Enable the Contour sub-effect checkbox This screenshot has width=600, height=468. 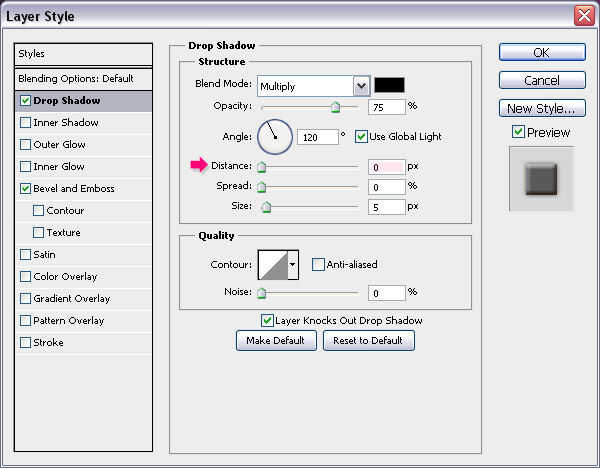coord(38,210)
